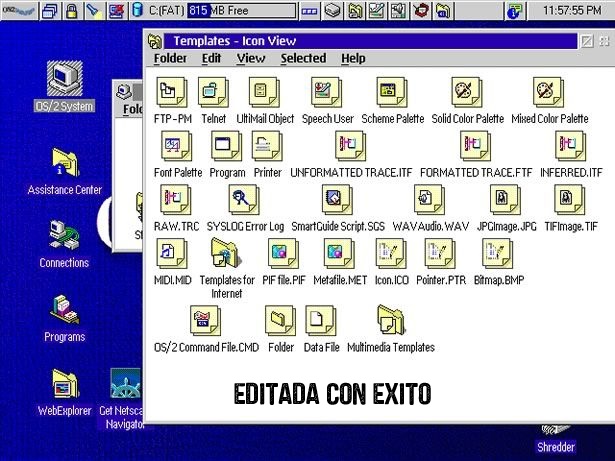Click the disk drive cylinder icon

coord(137,10)
